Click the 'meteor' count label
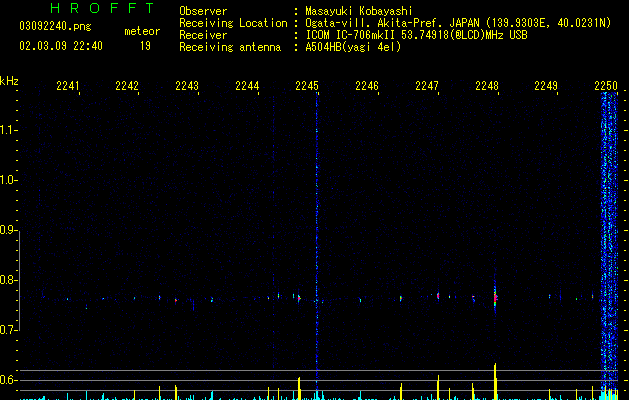629x400 pixels. [x=142, y=31]
